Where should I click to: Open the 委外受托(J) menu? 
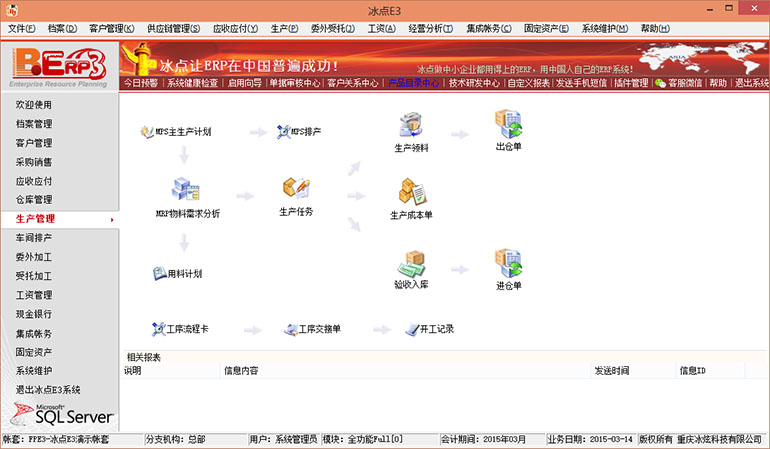pyautogui.click(x=333, y=28)
